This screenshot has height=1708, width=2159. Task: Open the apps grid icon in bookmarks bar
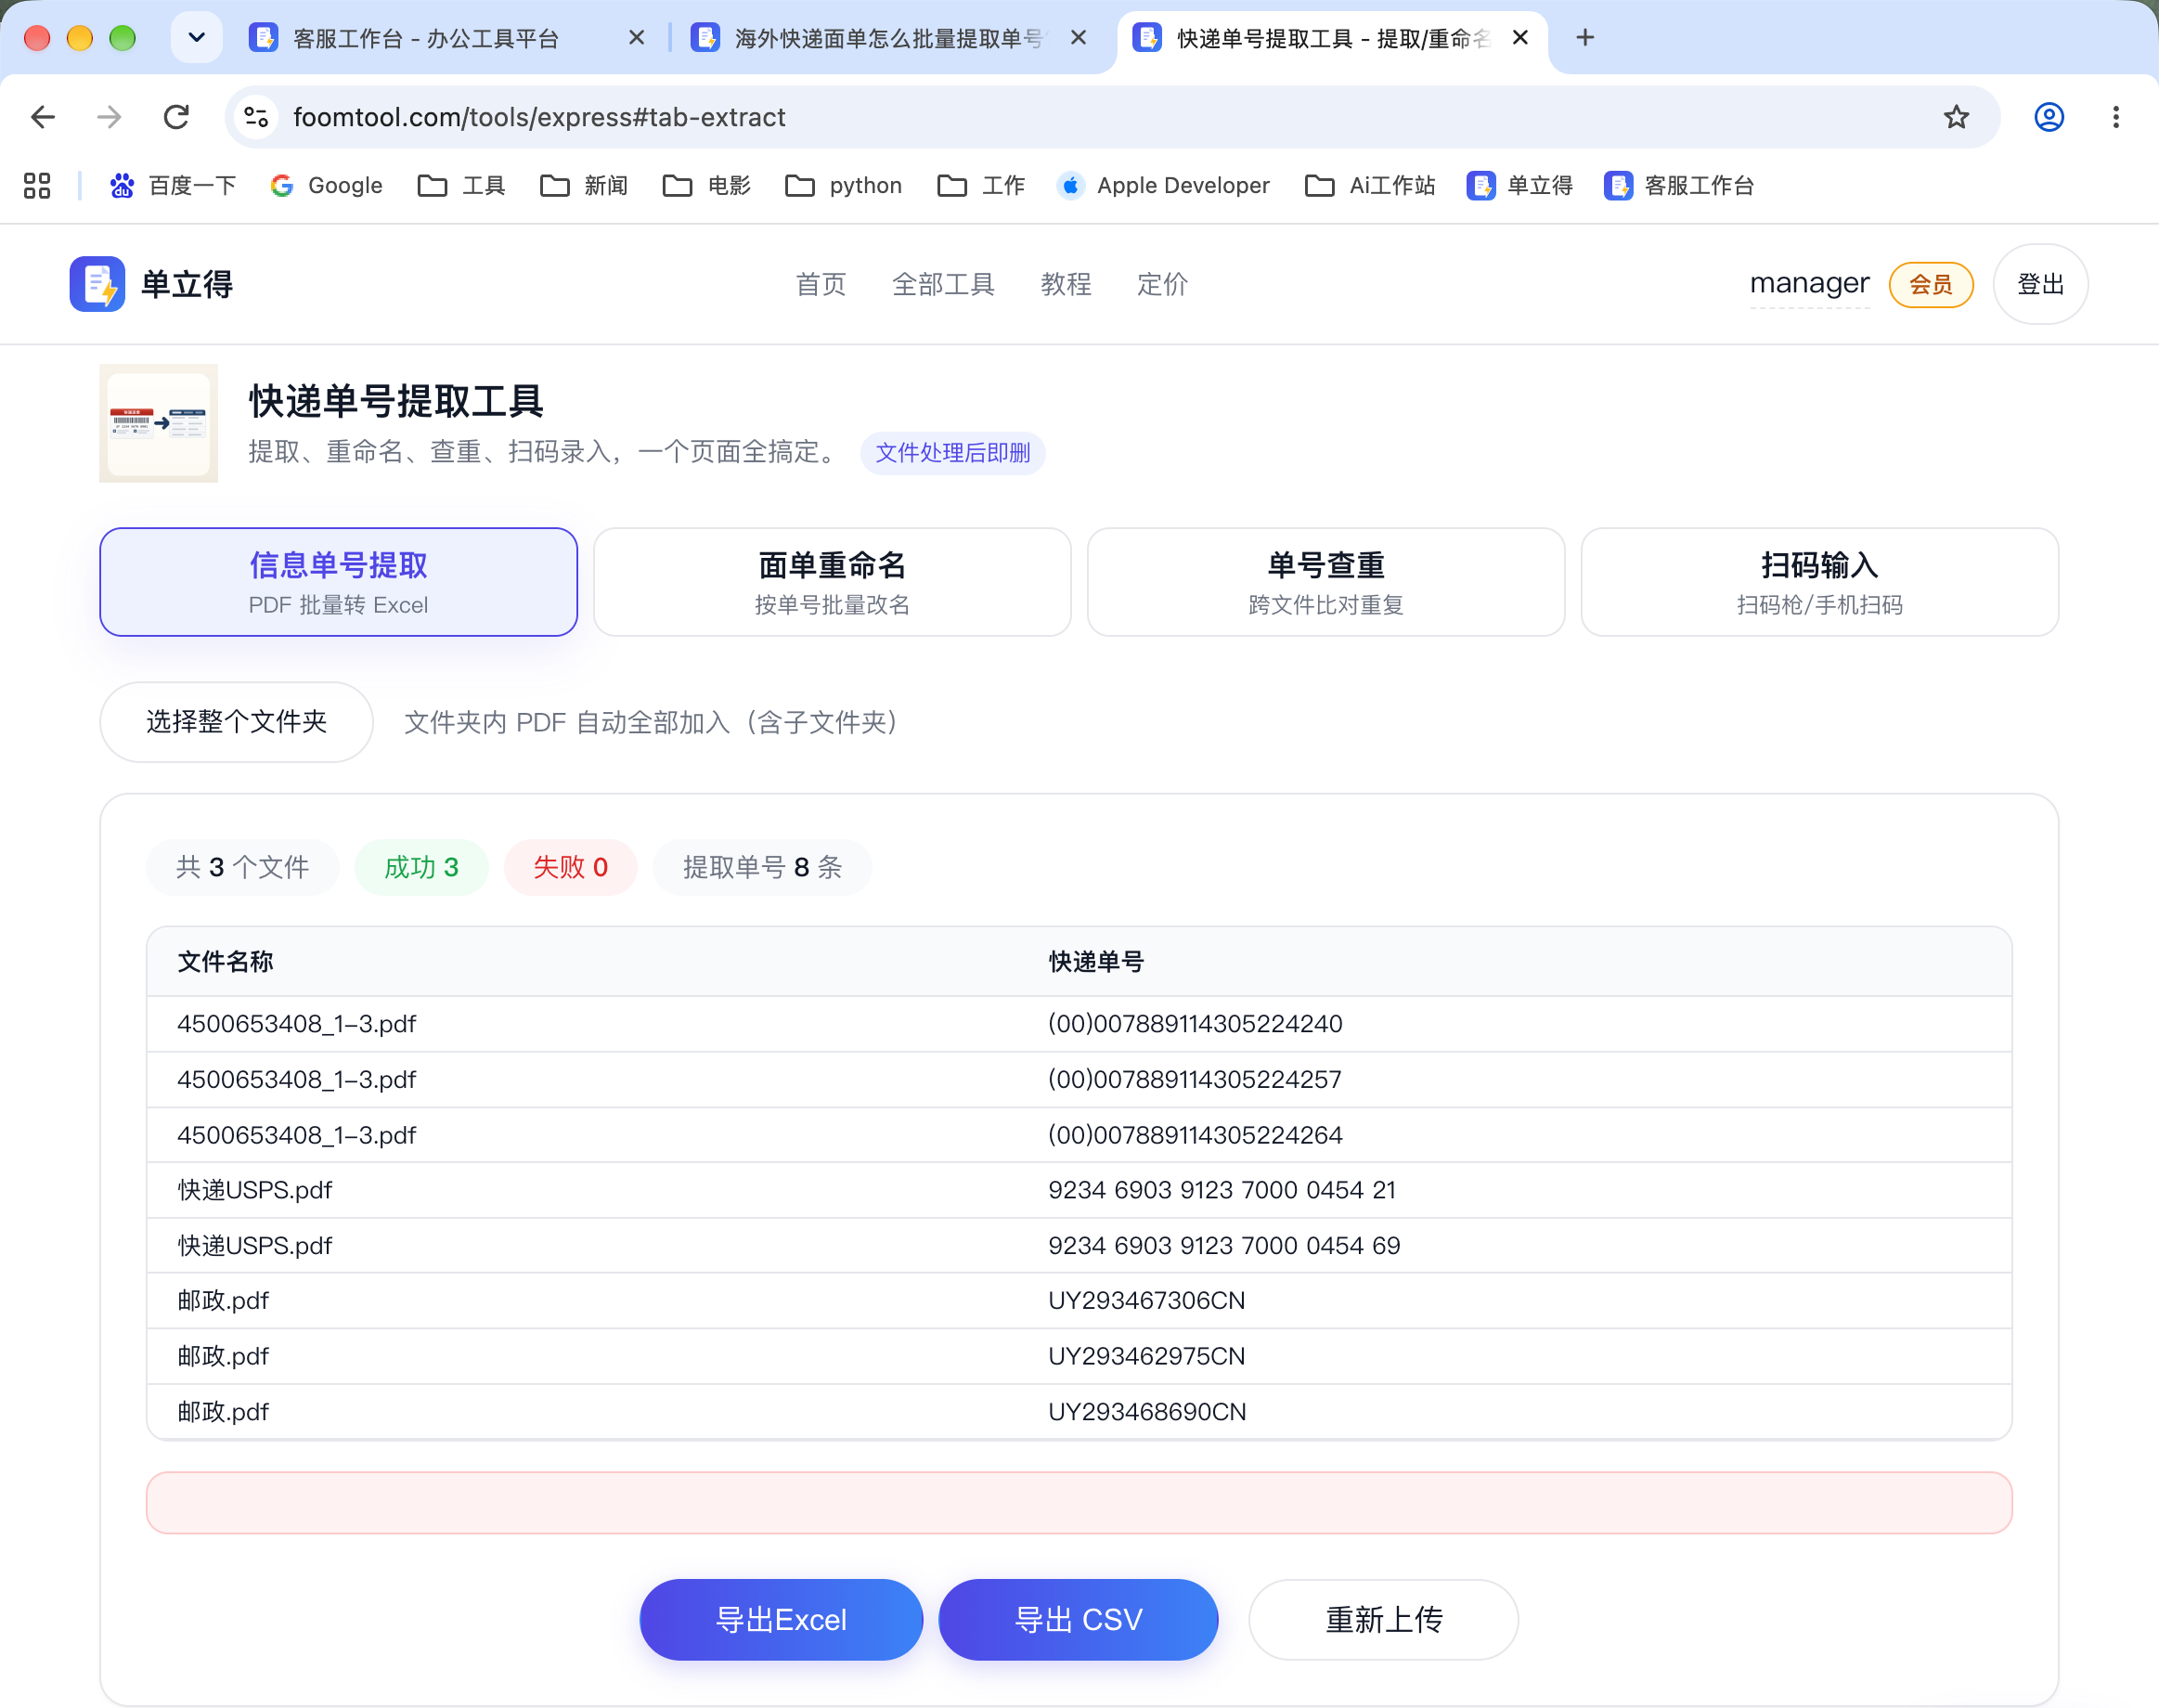coord(37,185)
